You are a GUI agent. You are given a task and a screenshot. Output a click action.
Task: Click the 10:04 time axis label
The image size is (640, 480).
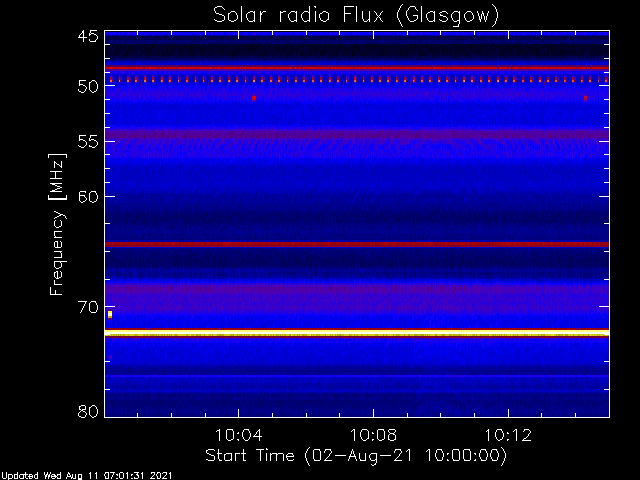click(x=238, y=435)
